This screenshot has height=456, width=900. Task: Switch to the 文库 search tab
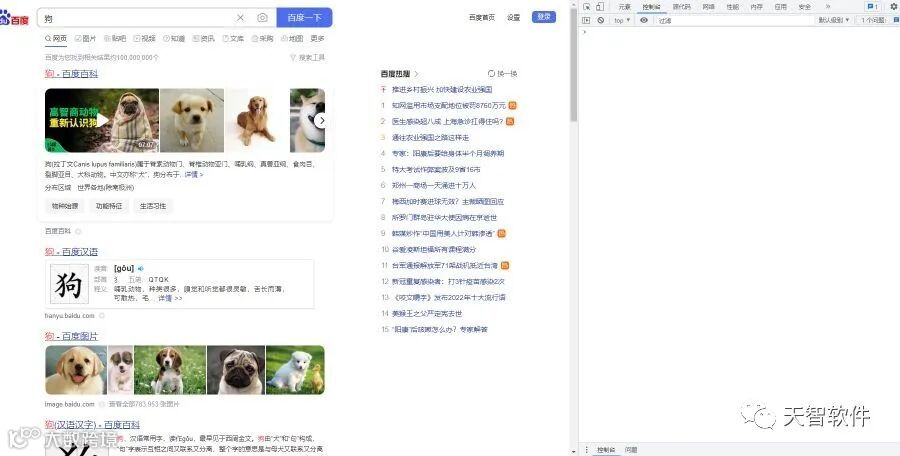coord(233,38)
